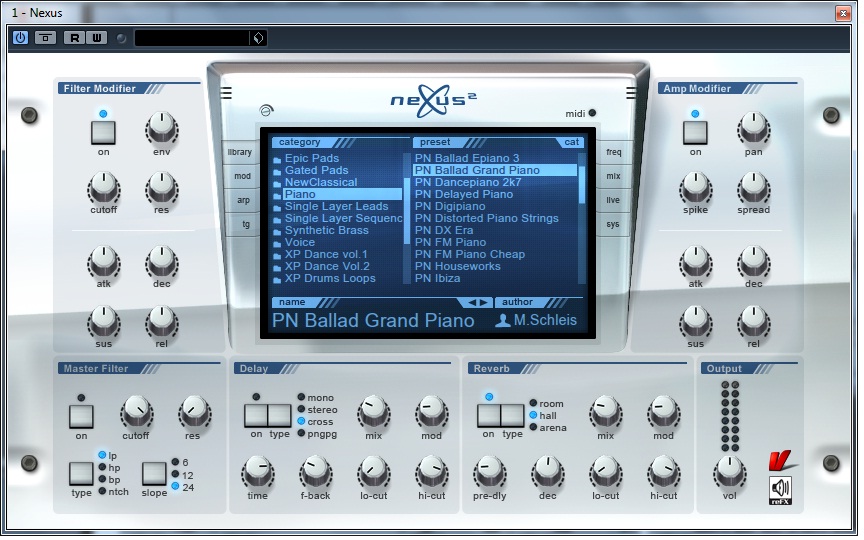Select PN Distorted Piano Strings preset
The height and width of the screenshot is (540, 864).
pyautogui.click(x=487, y=219)
